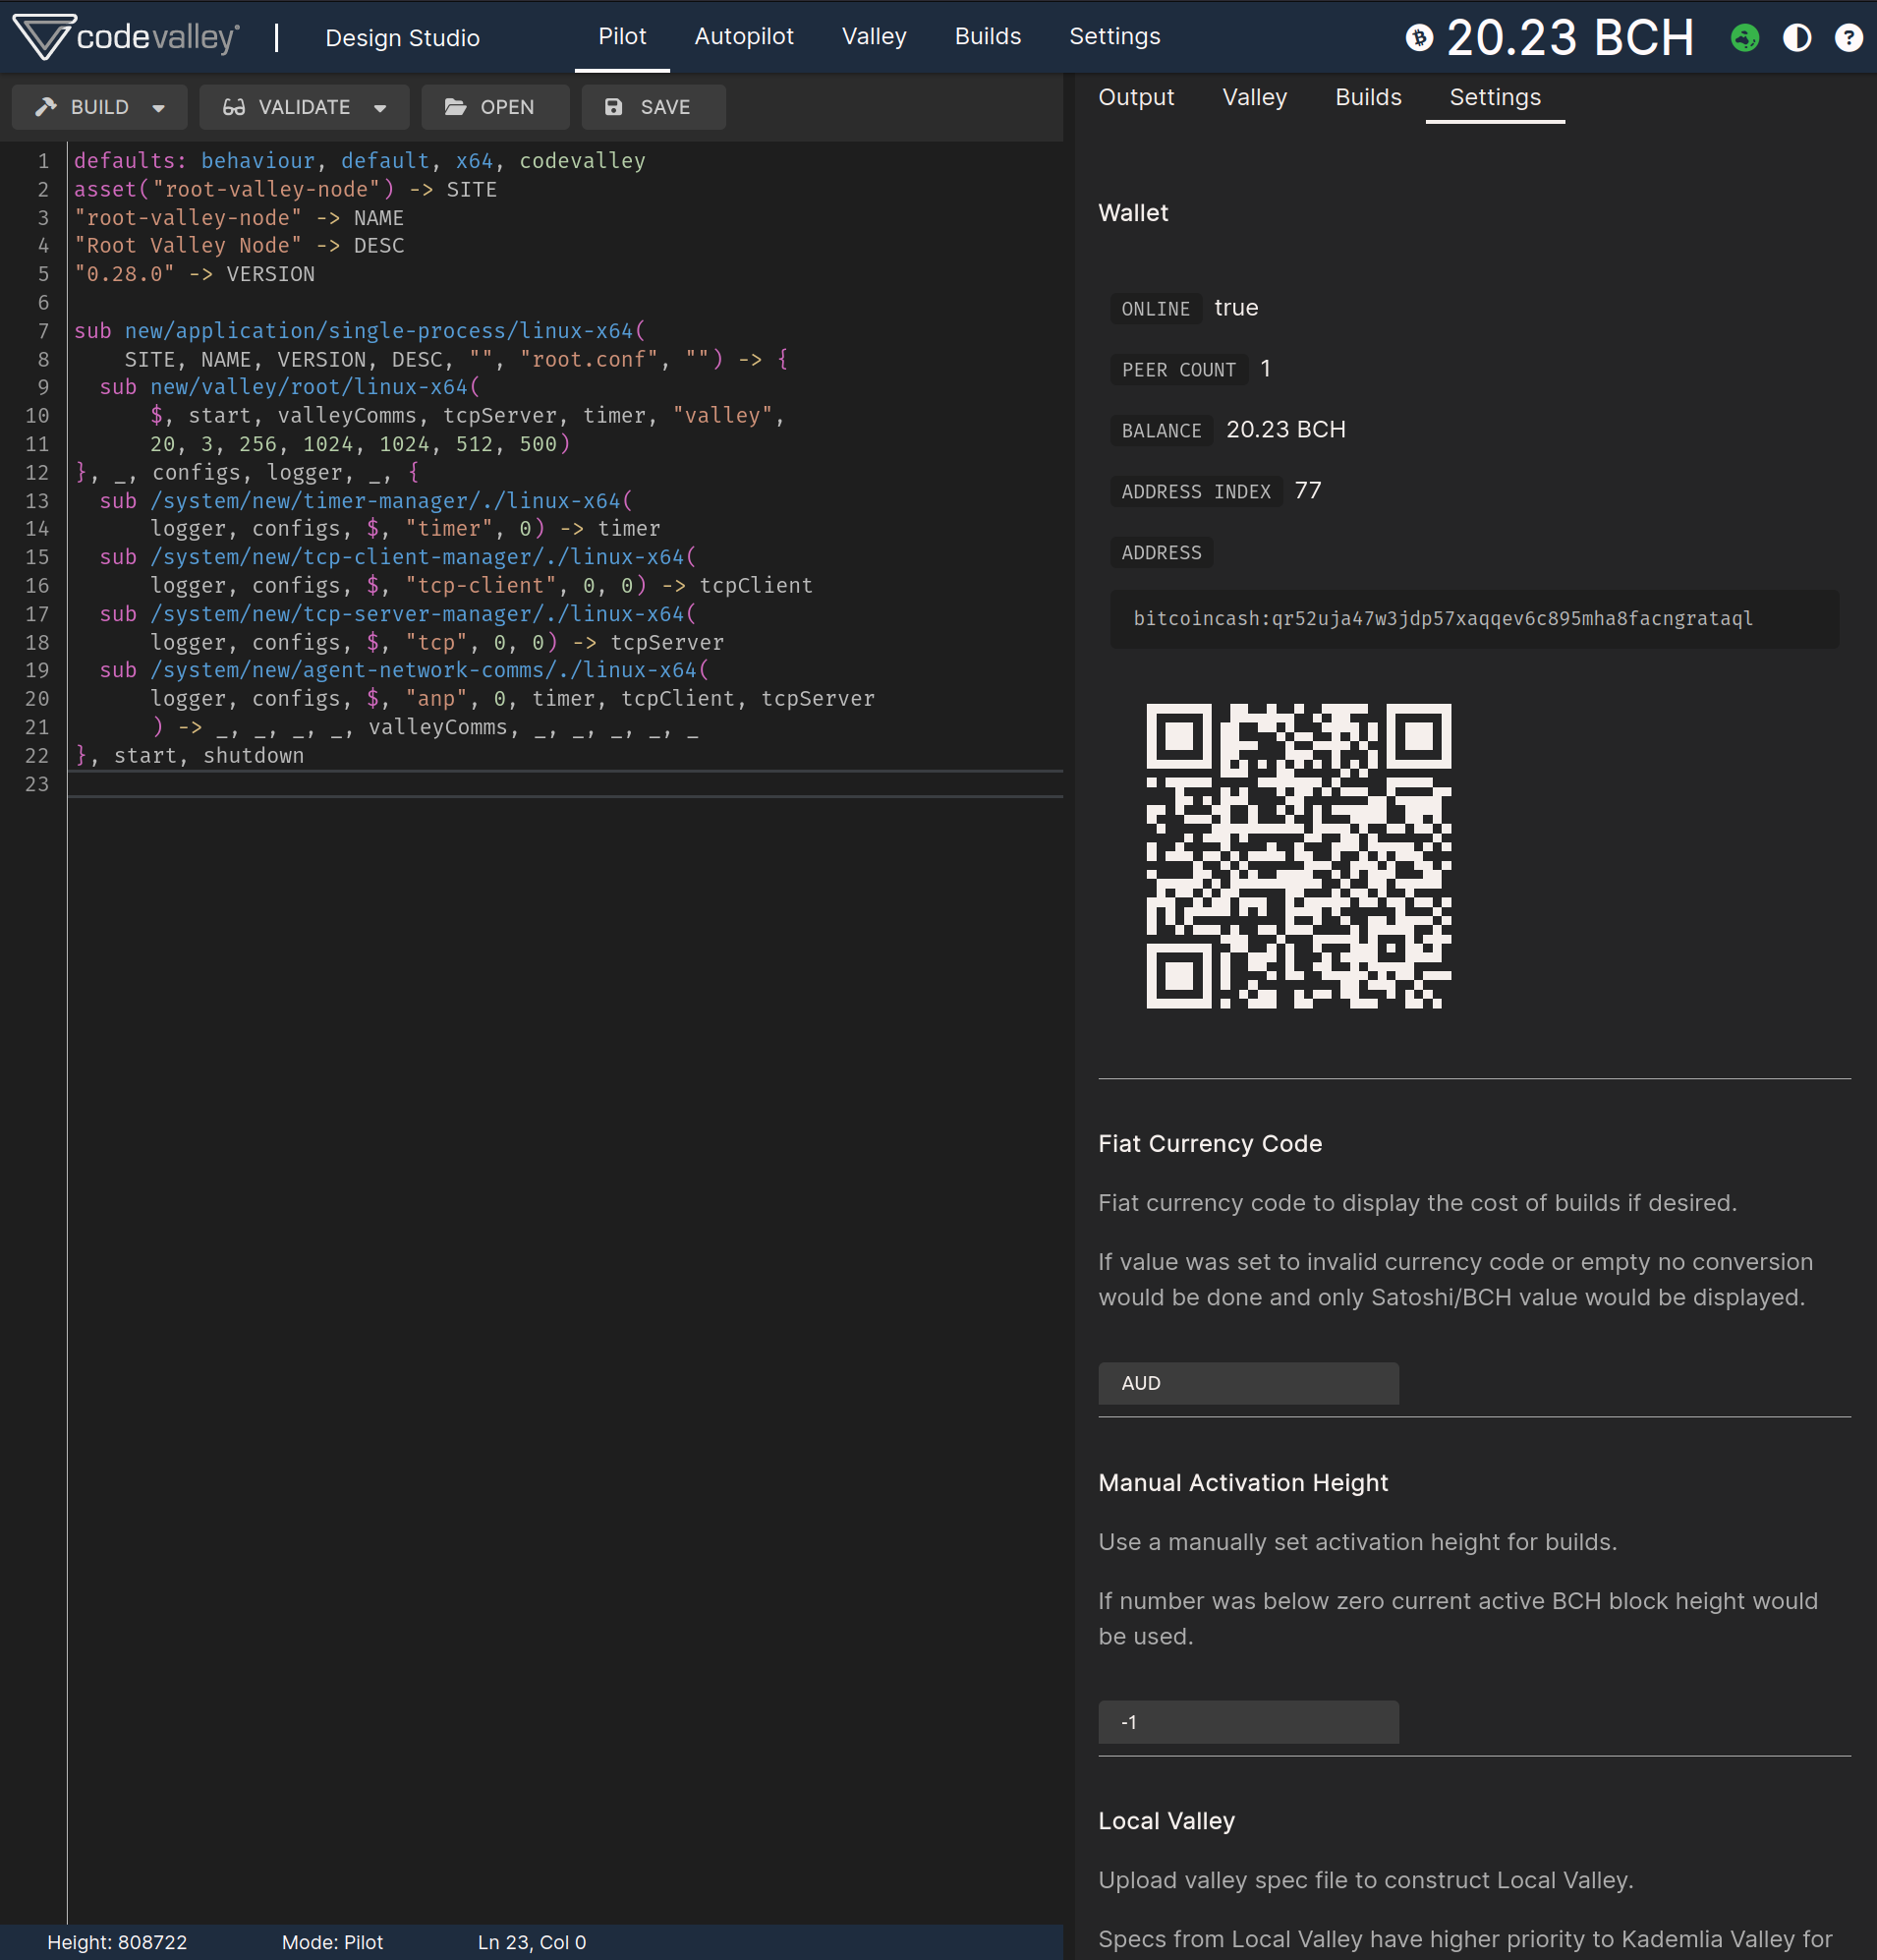Click the BALANCE label in Wallet
Image resolution: width=1877 pixels, height=1960 pixels.
pyautogui.click(x=1162, y=431)
